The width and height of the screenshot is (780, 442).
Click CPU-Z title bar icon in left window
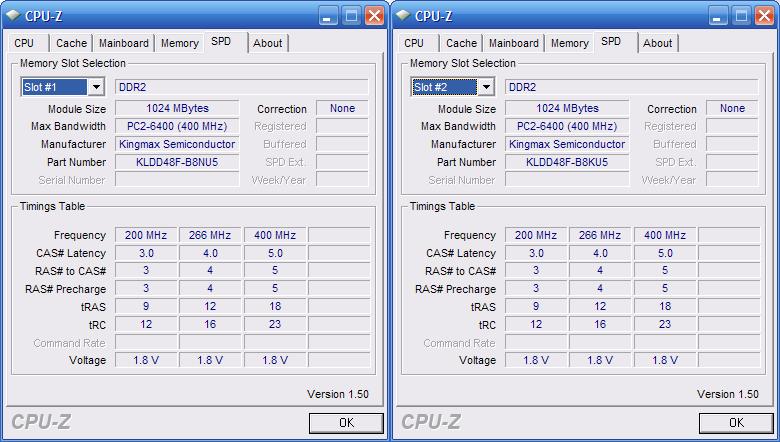[x=13, y=16]
